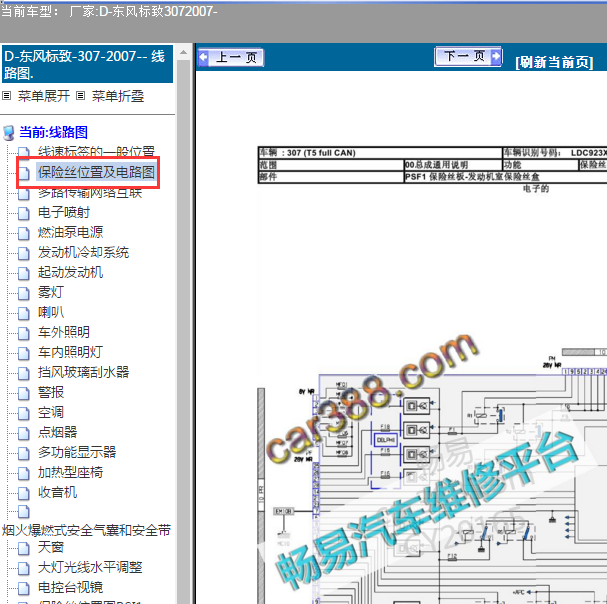607x604 pixels.
Task: Open 发动机冷却系统 wiring diagram
Action: pos(83,252)
